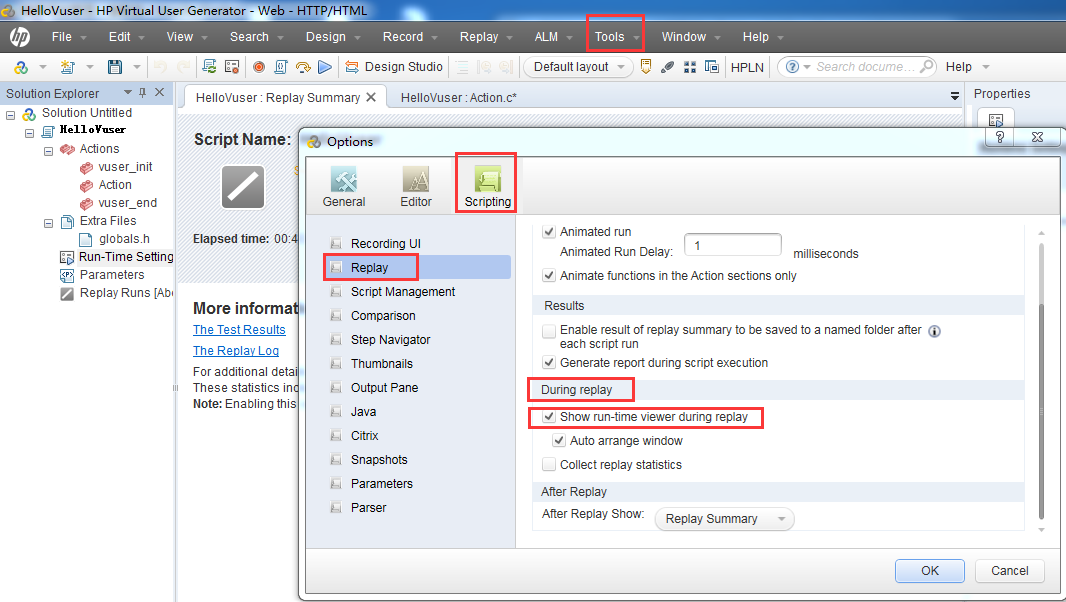The image size is (1066, 602).
Task: Click the Save disk icon in toolbar
Action: tap(115, 67)
